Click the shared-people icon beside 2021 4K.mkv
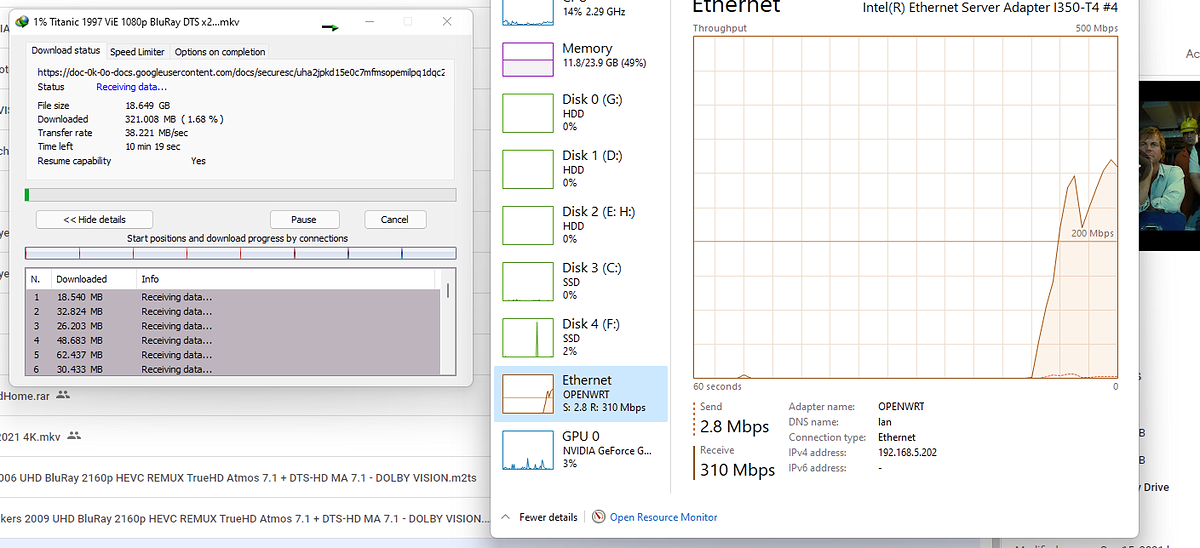The height and width of the screenshot is (548, 1200). point(75,436)
